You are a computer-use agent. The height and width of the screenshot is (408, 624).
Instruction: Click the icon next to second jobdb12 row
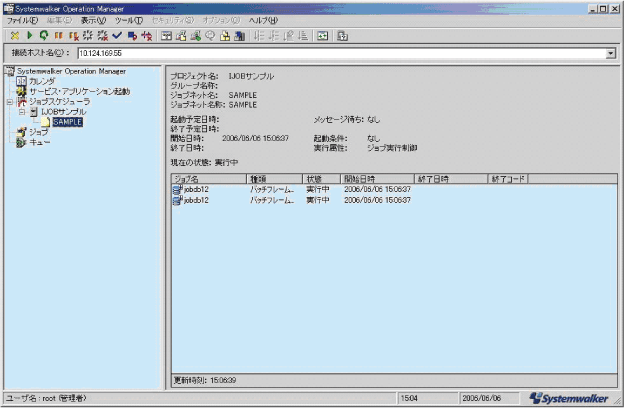tap(177, 200)
